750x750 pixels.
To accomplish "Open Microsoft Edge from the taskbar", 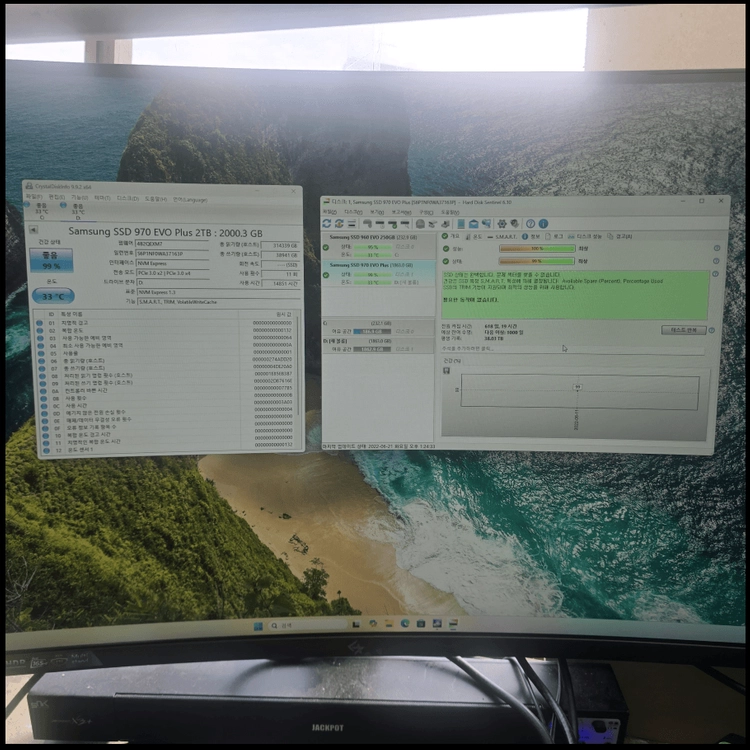I will [405, 623].
